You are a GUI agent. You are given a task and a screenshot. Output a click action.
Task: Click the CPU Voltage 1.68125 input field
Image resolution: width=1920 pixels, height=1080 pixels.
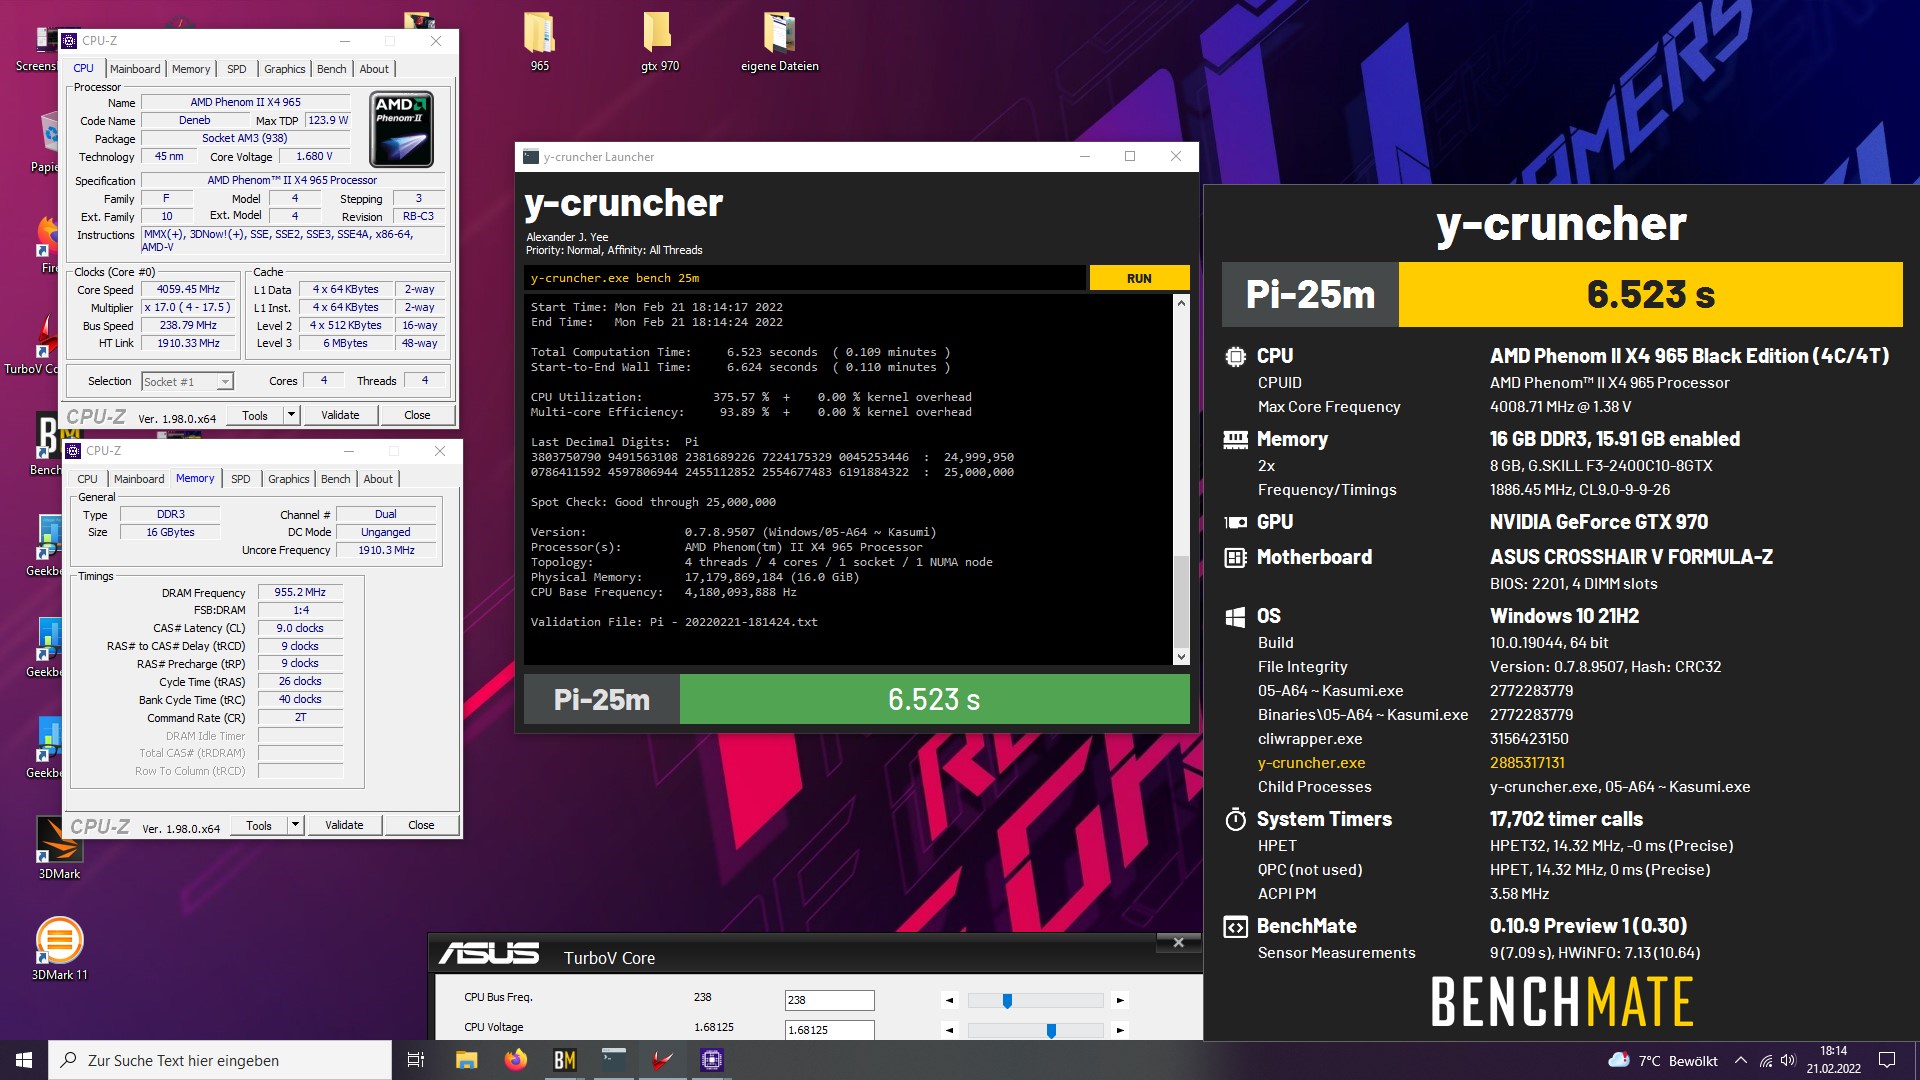[x=829, y=1030]
